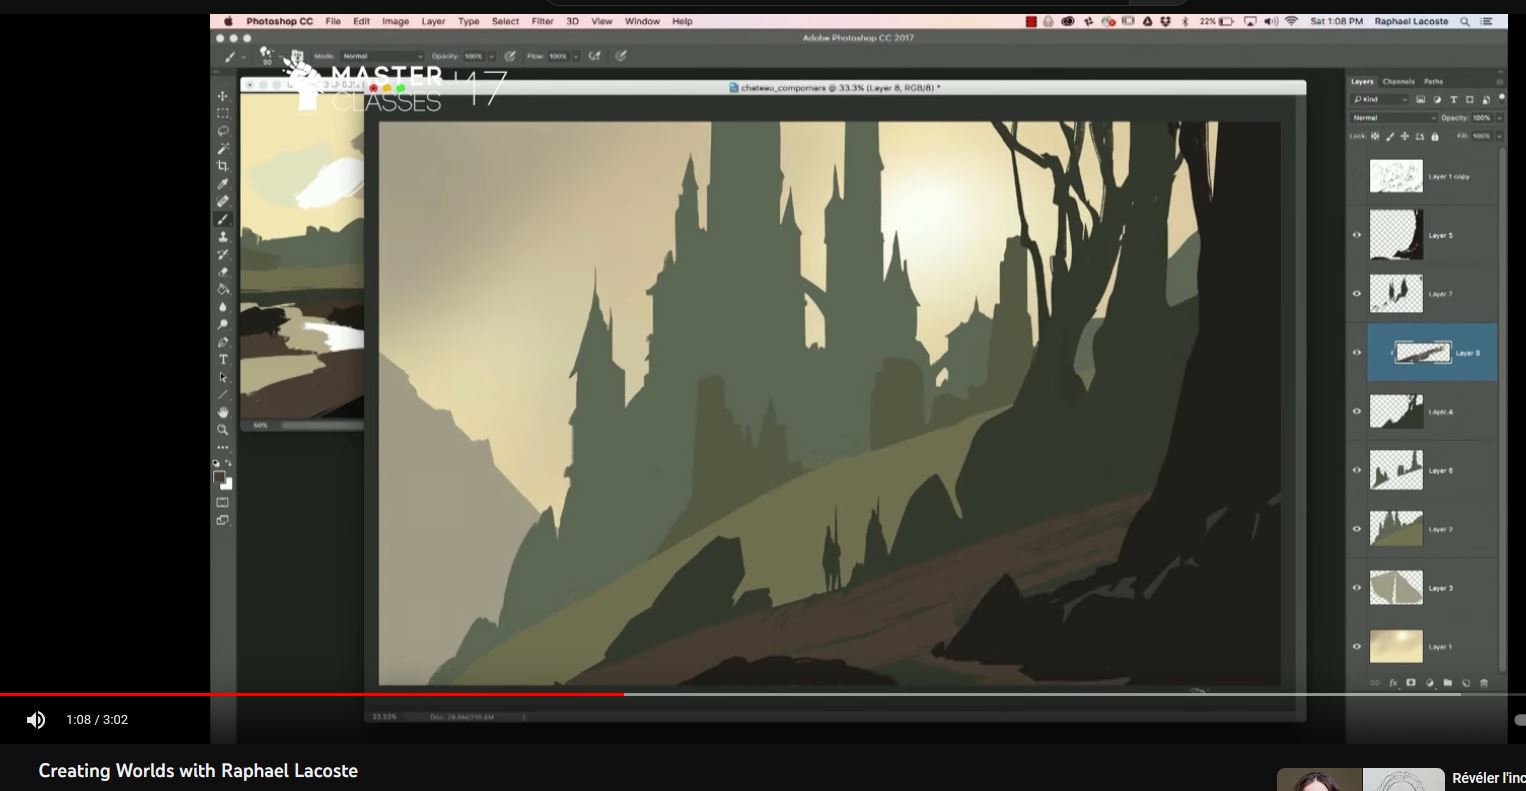Open the Filter menu
This screenshot has width=1526, height=791.
pyautogui.click(x=543, y=21)
